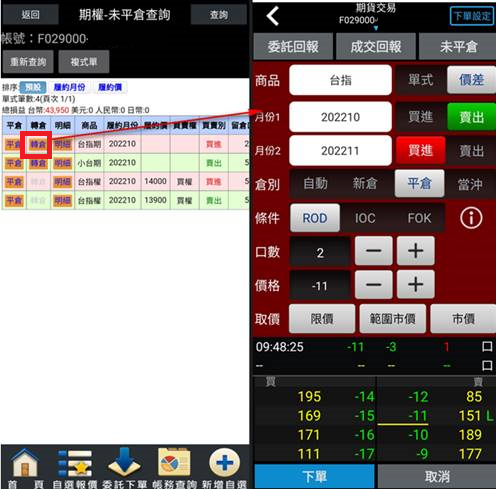This screenshot has width=496, height=489.
Task: Switch to 未平倉 tab
Action: tap(458, 47)
